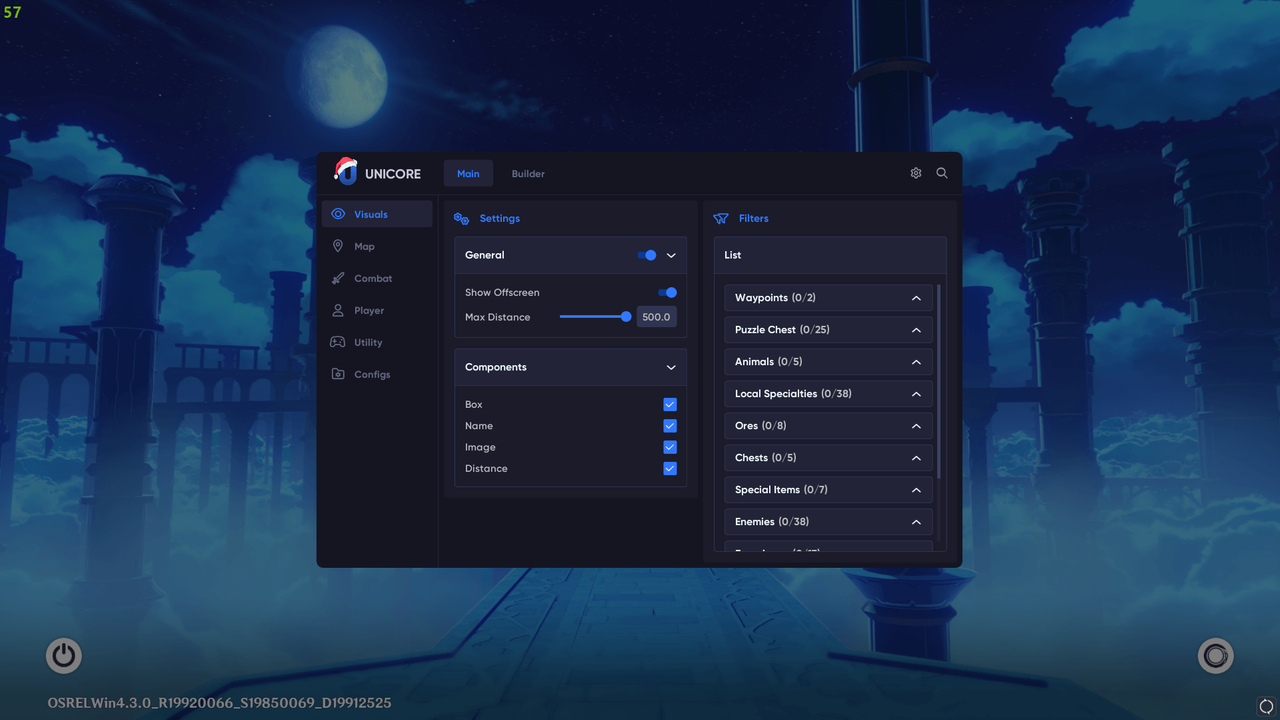Click the settings gear icon

[x=915, y=172]
